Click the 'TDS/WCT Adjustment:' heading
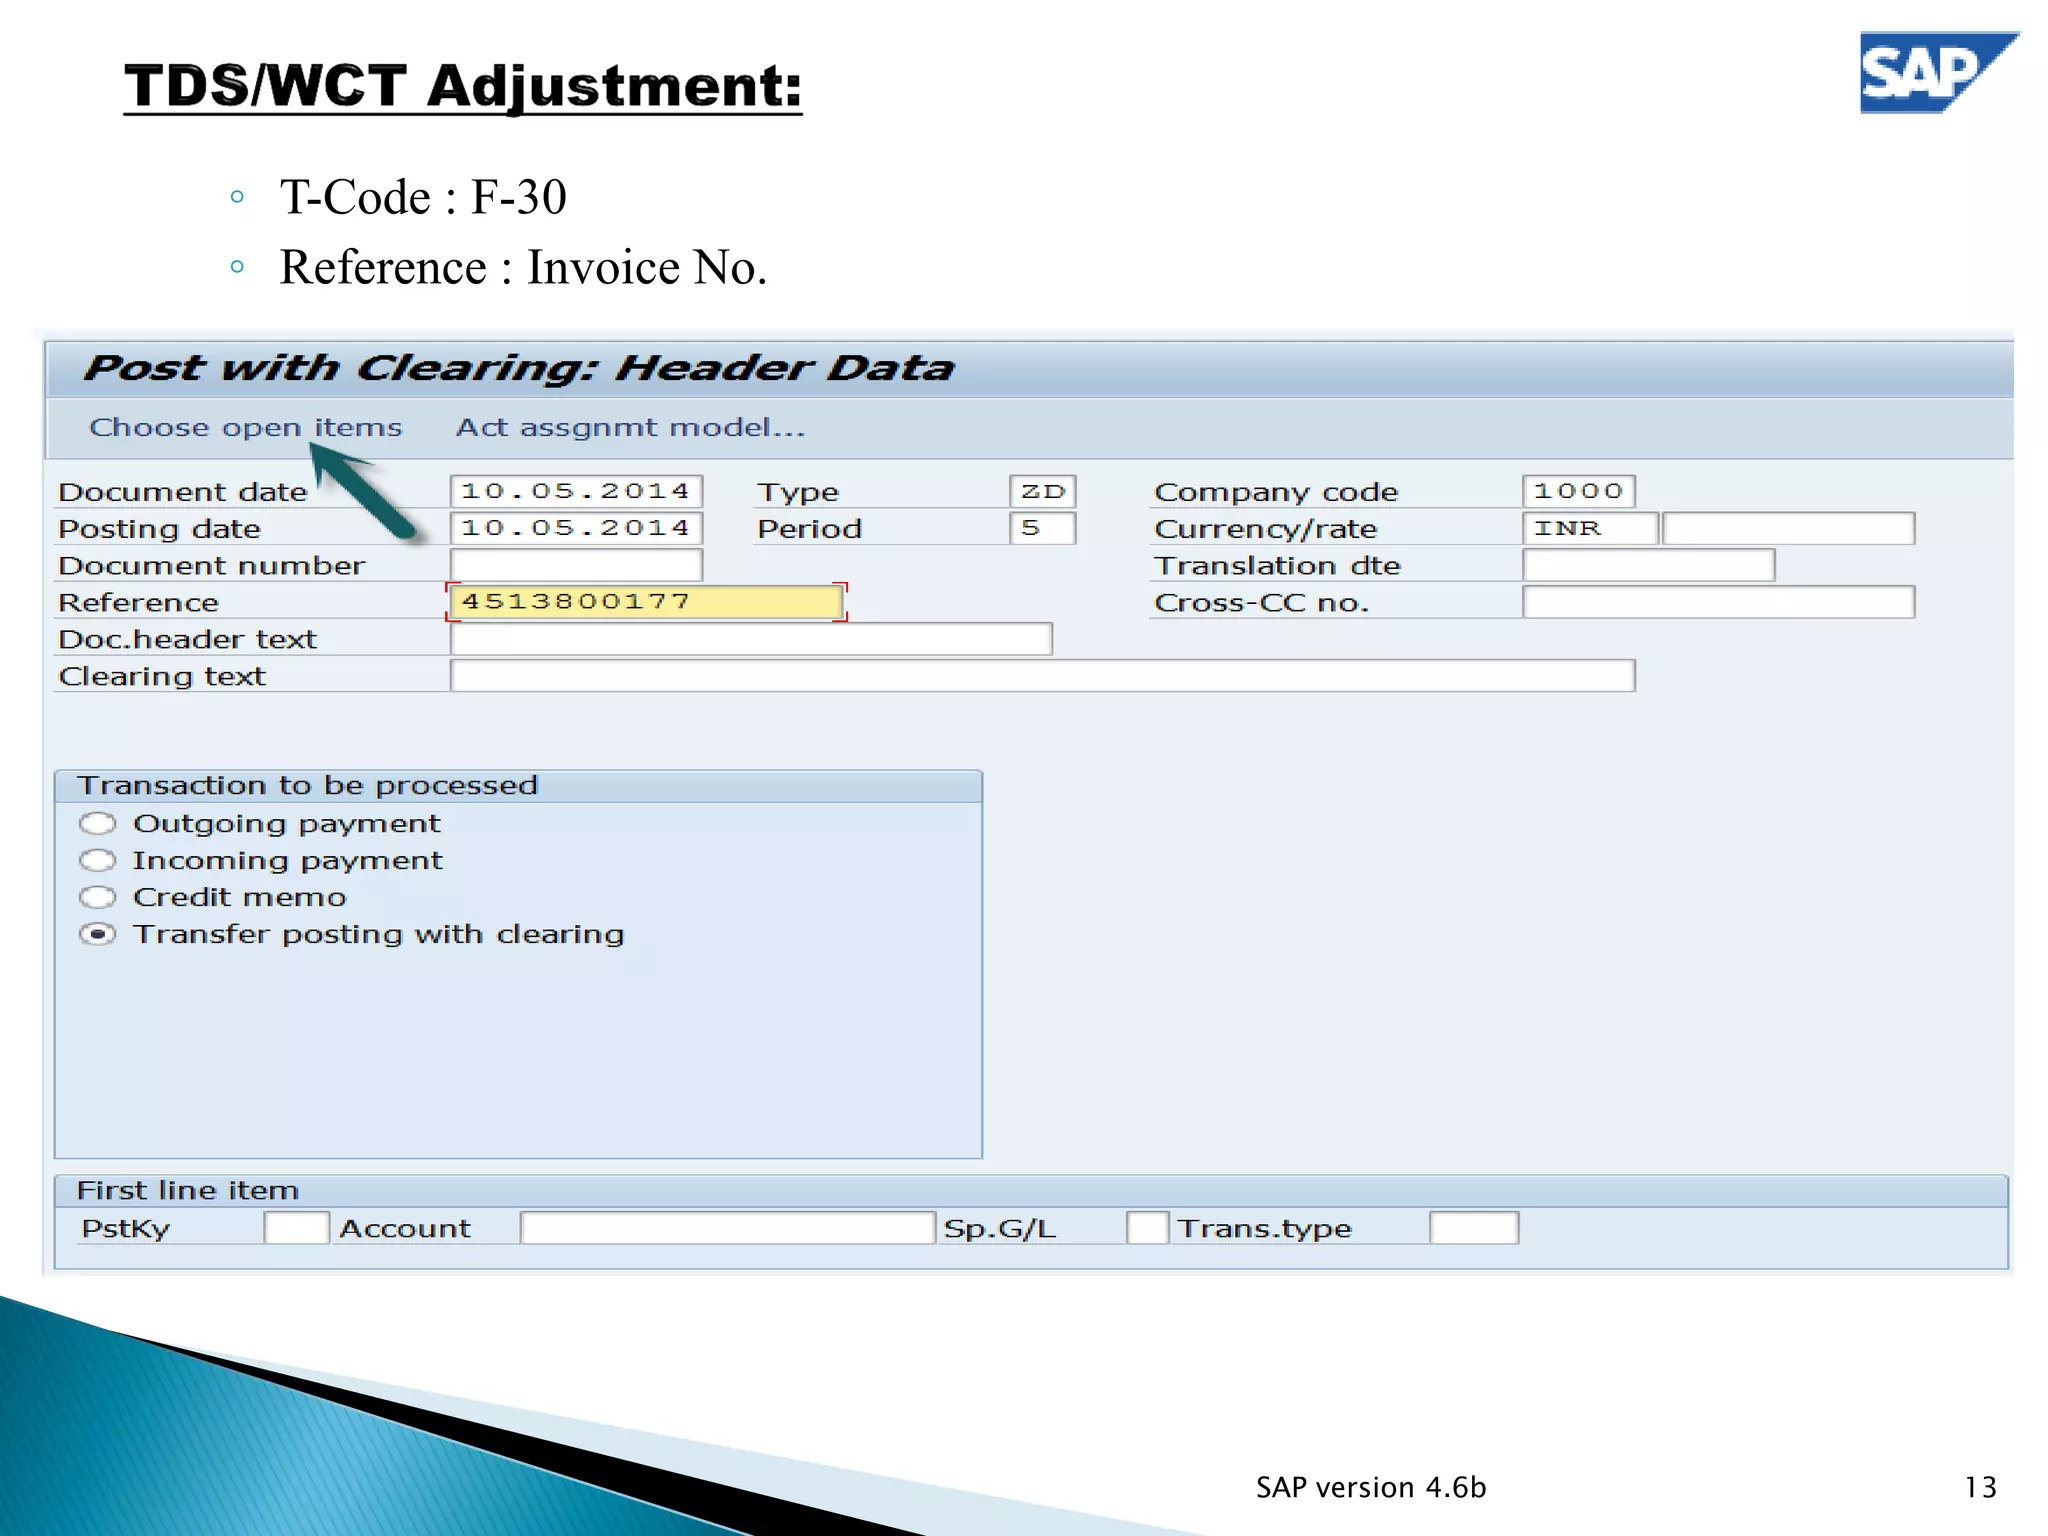 pos(463,86)
